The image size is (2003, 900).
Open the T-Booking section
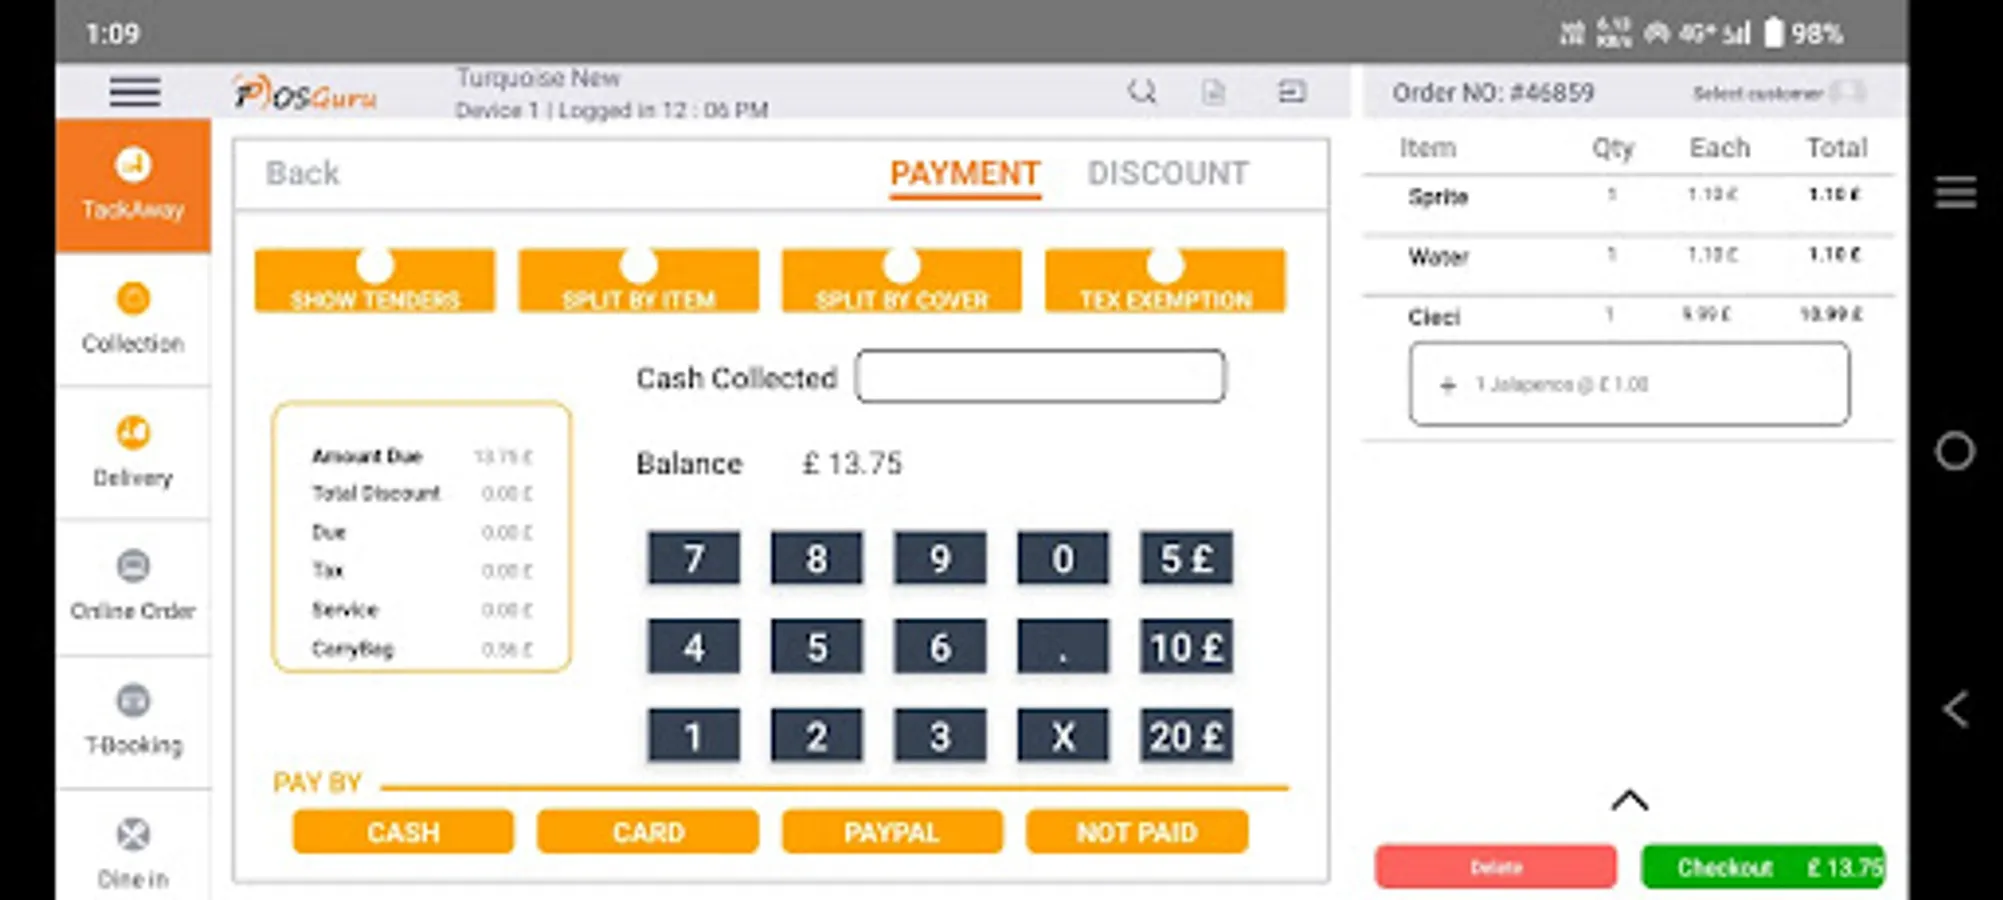coord(134,718)
